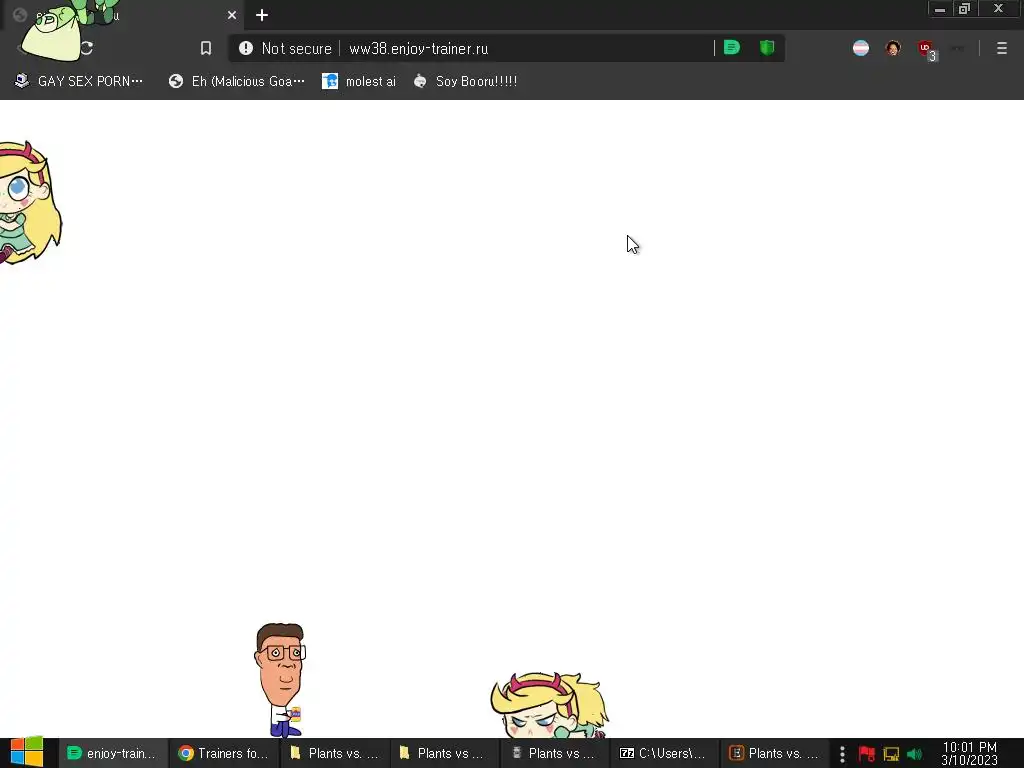1024x768 pixels.
Task: Click the pink and blue striped extension
Action: coord(861,48)
